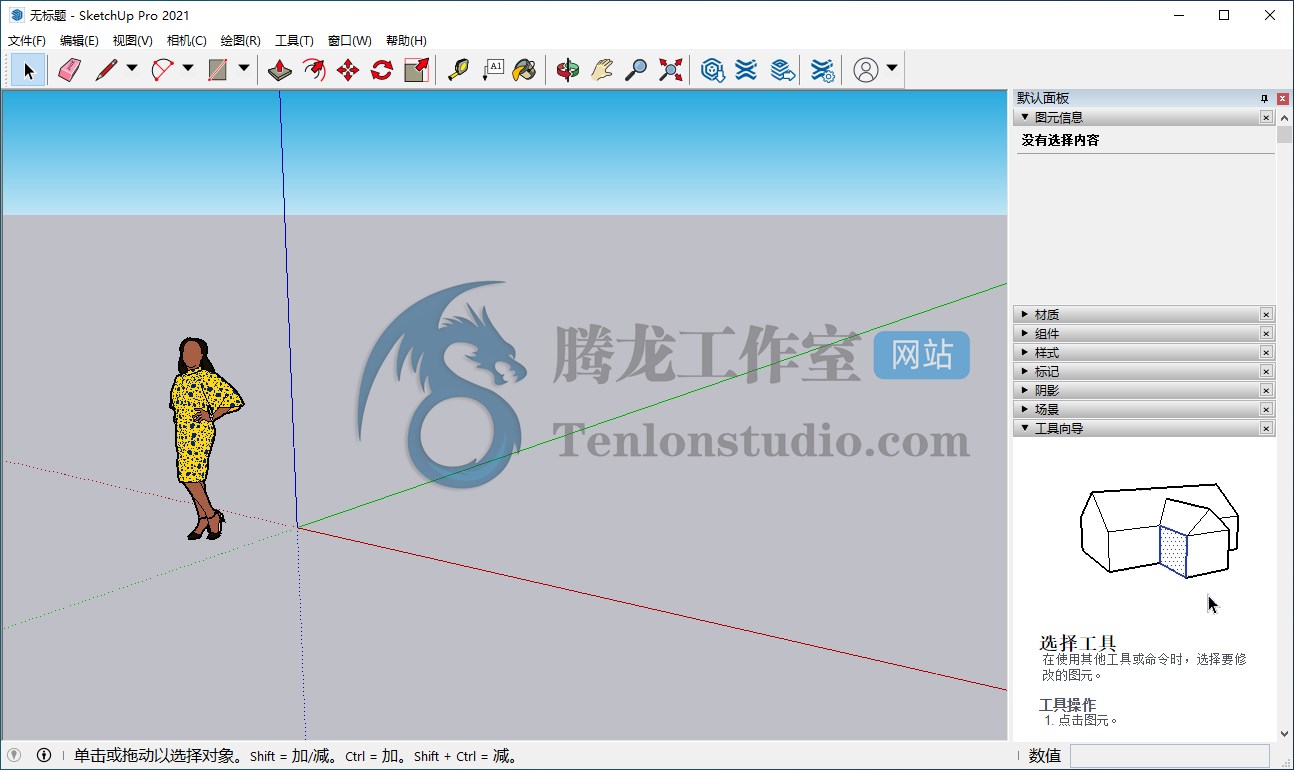Open the 相机(C) menu
Image resolution: width=1294 pixels, height=770 pixels.
(x=187, y=41)
